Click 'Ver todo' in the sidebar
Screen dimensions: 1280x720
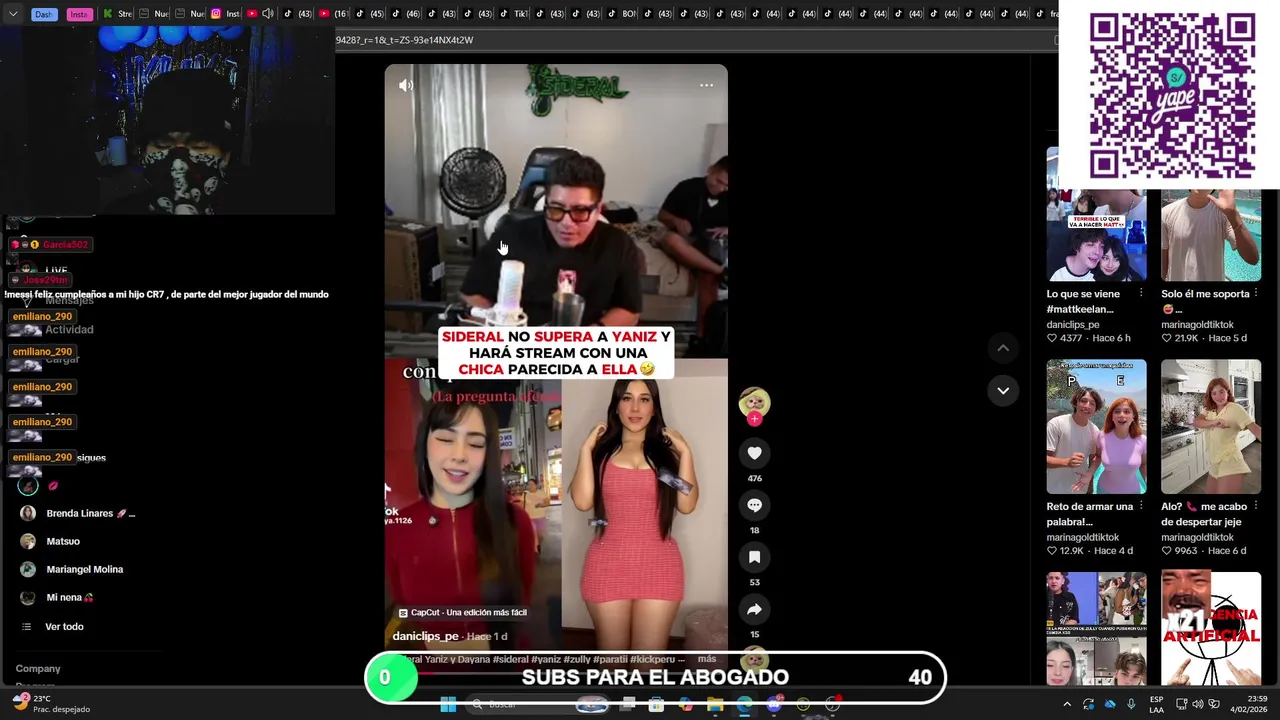click(64, 626)
